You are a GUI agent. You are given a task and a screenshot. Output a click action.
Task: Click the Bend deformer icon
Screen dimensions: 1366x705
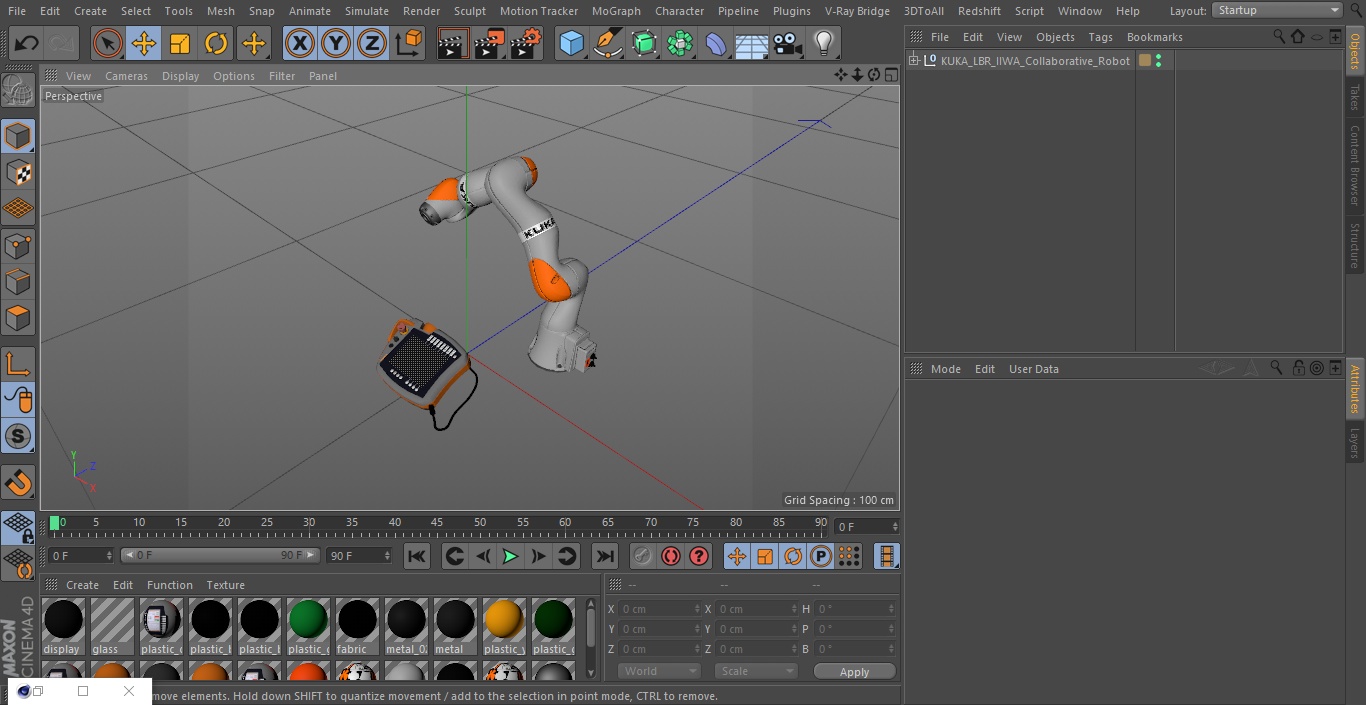point(716,43)
